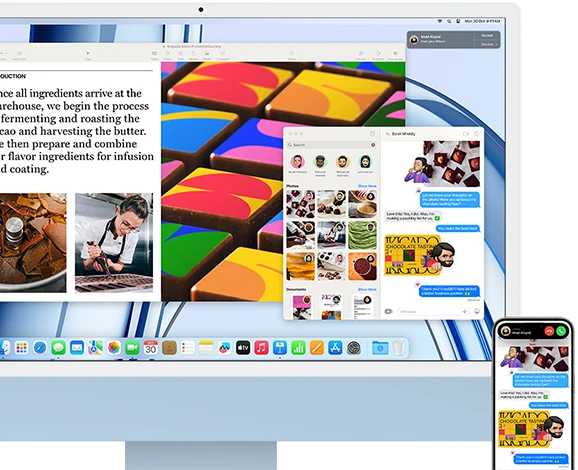578x470 pixels.
Task: Insert Media from the Keynote toolbar
Action: pyautogui.click(x=207, y=55)
